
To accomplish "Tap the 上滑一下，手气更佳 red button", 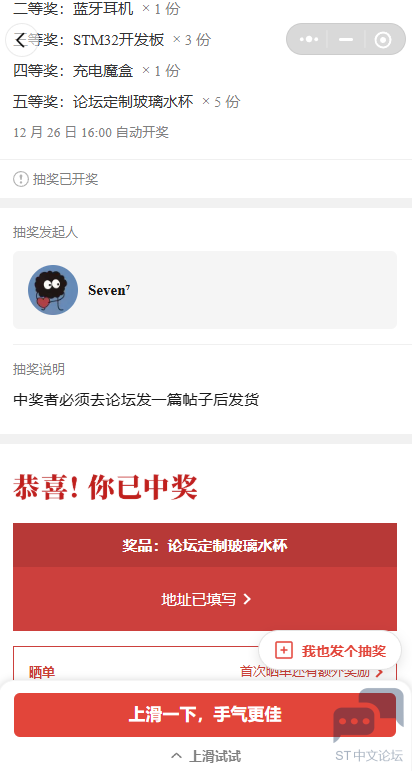I will pos(205,715).
